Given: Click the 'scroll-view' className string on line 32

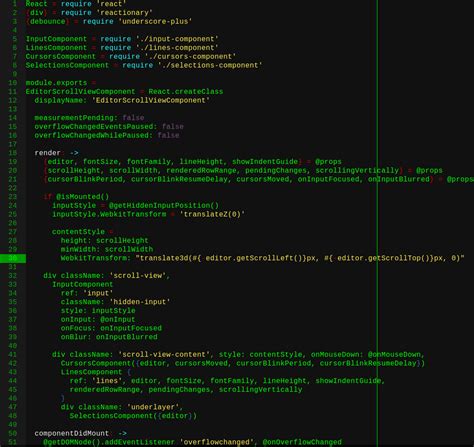Looking at the screenshot, I should click(x=137, y=276).
